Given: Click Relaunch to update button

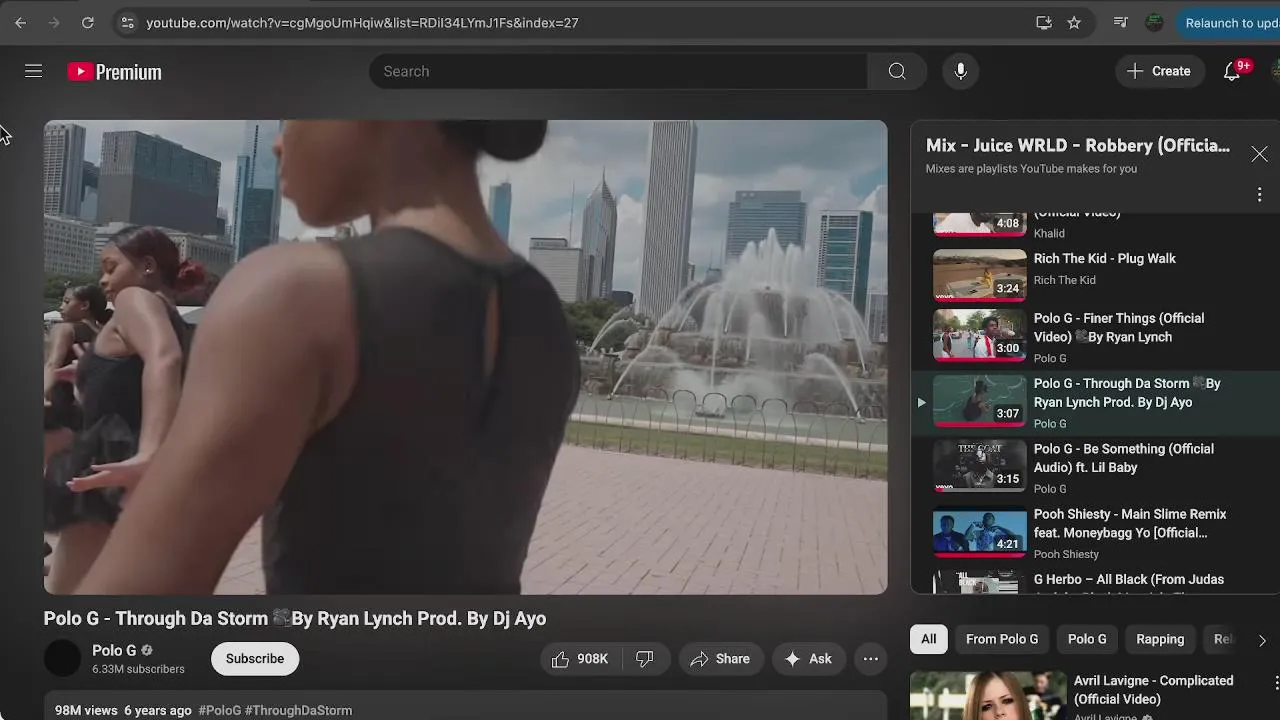Looking at the screenshot, I should coord(1229,22).
